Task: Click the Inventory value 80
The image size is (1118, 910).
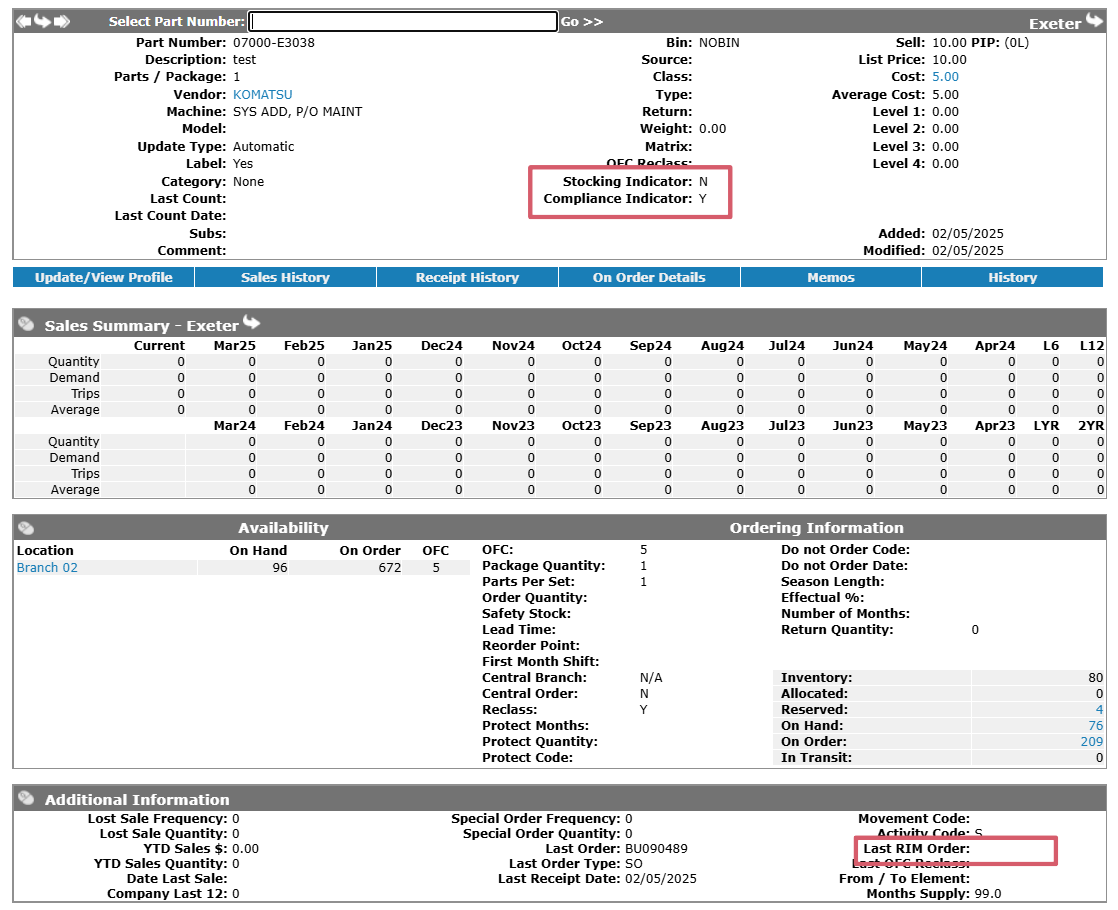Action: pos(1096,678)
